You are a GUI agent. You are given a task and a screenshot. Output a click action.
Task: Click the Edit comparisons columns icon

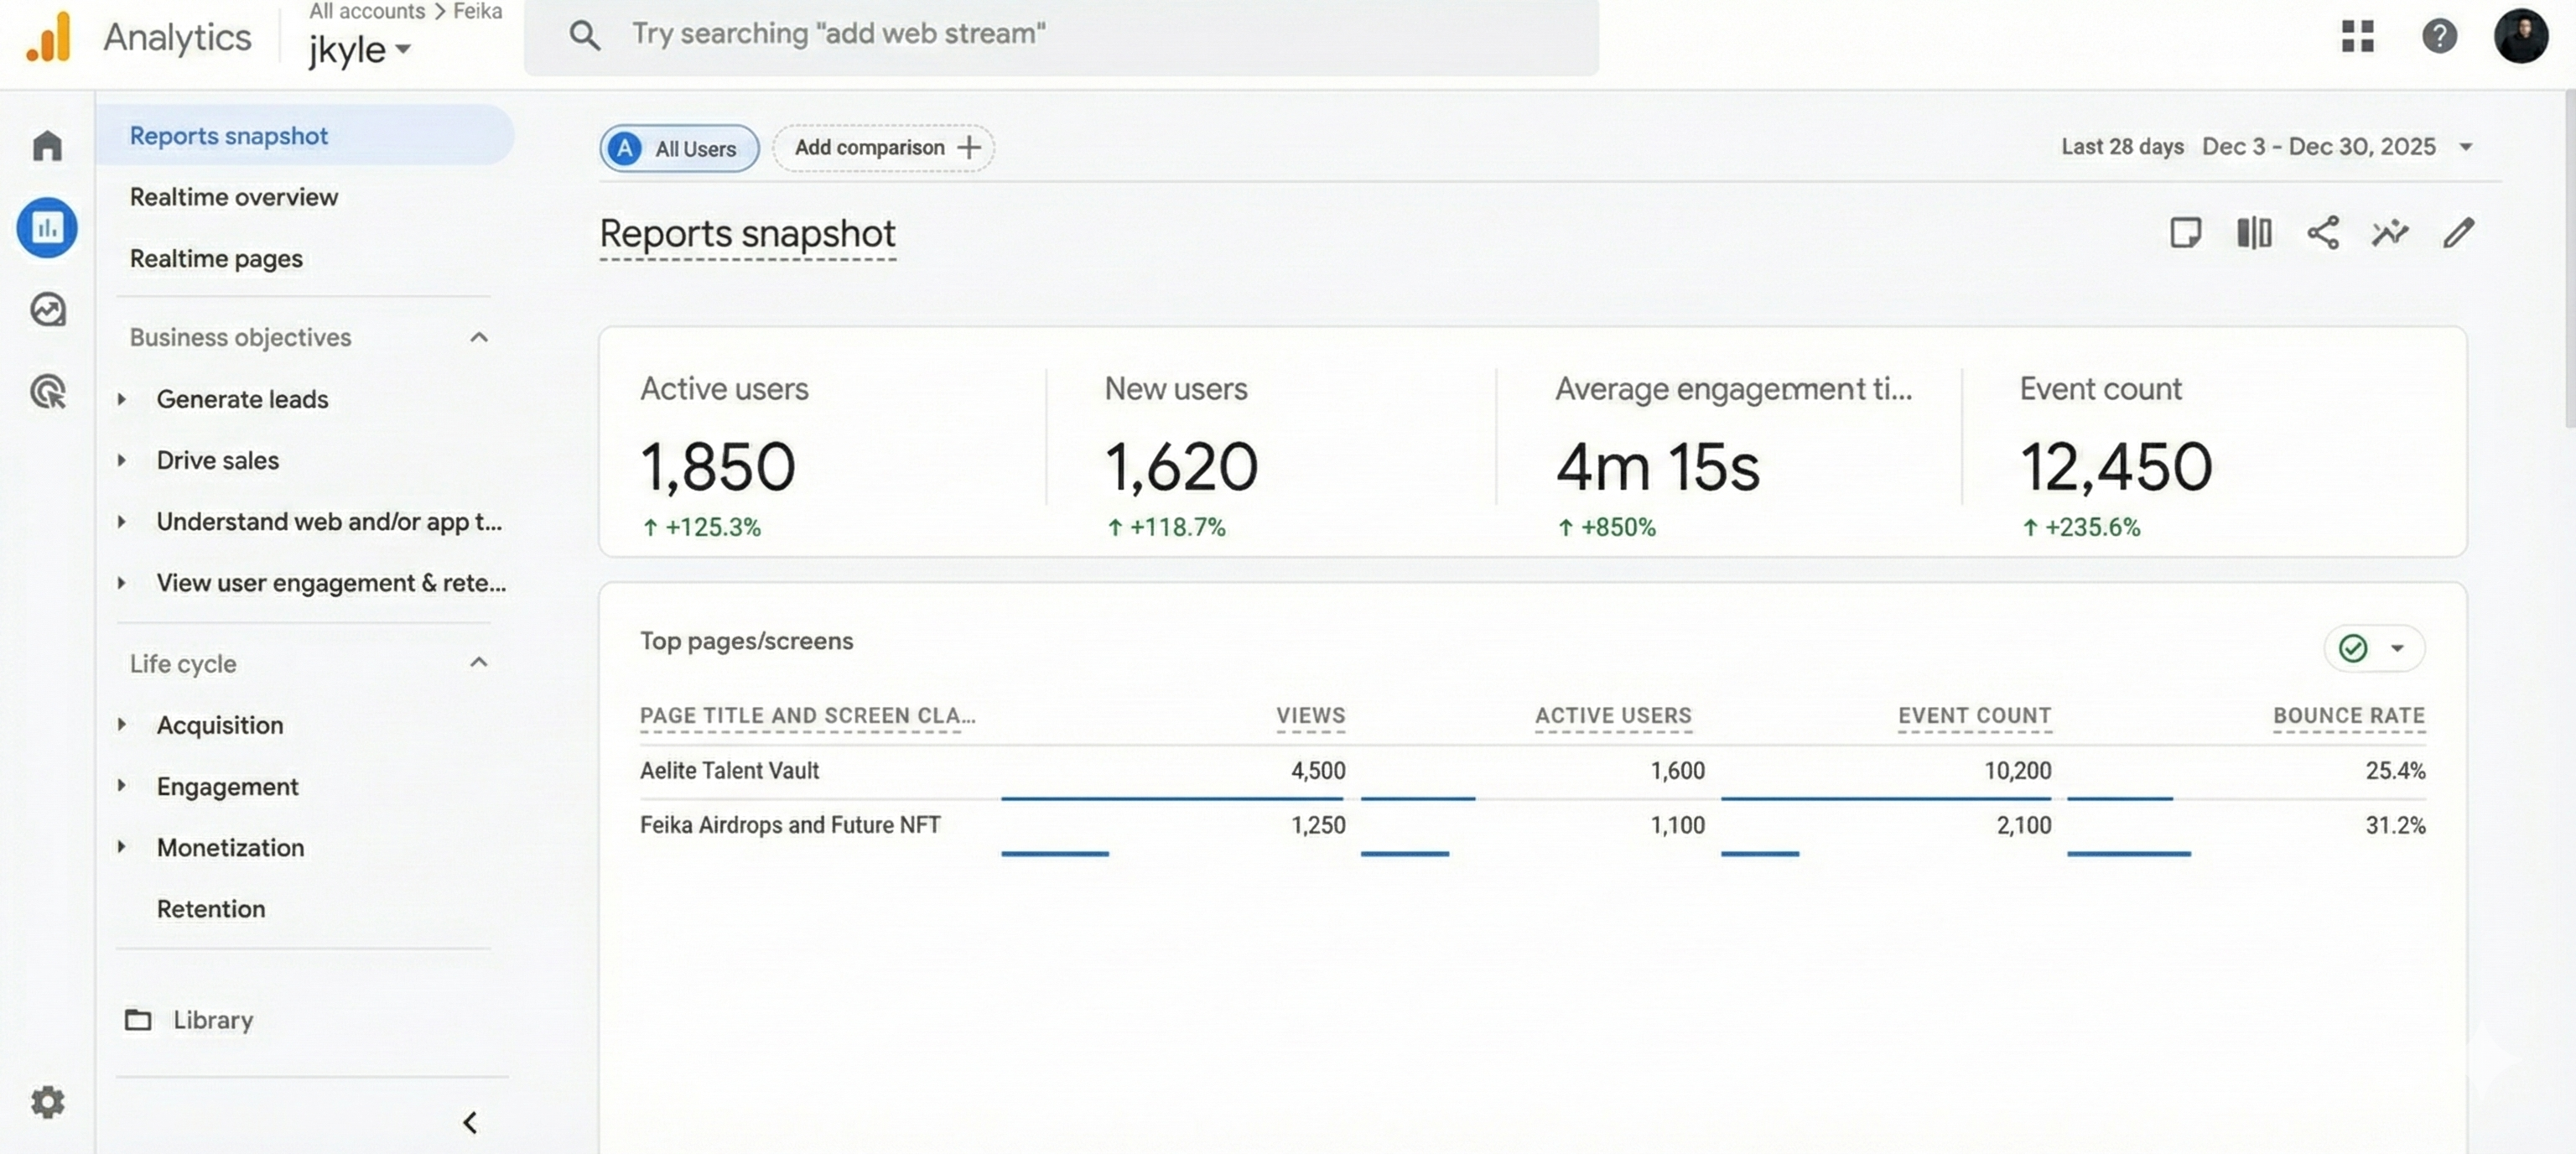2254,233
